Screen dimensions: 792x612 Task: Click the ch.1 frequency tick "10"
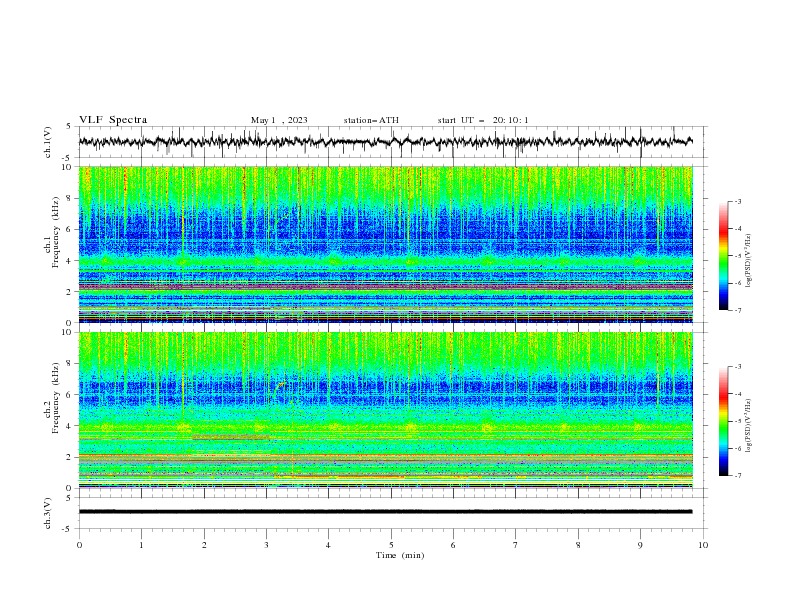pos(68,167)
